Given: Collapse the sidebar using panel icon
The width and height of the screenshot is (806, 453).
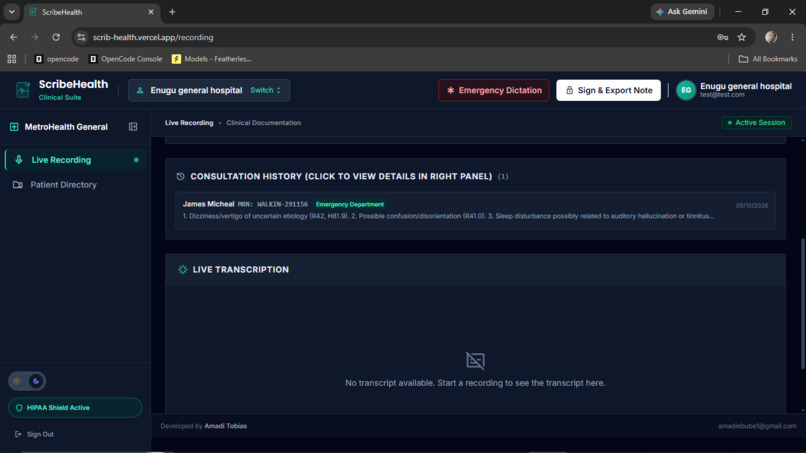Looking at the screenshot, I should [133, 126].
